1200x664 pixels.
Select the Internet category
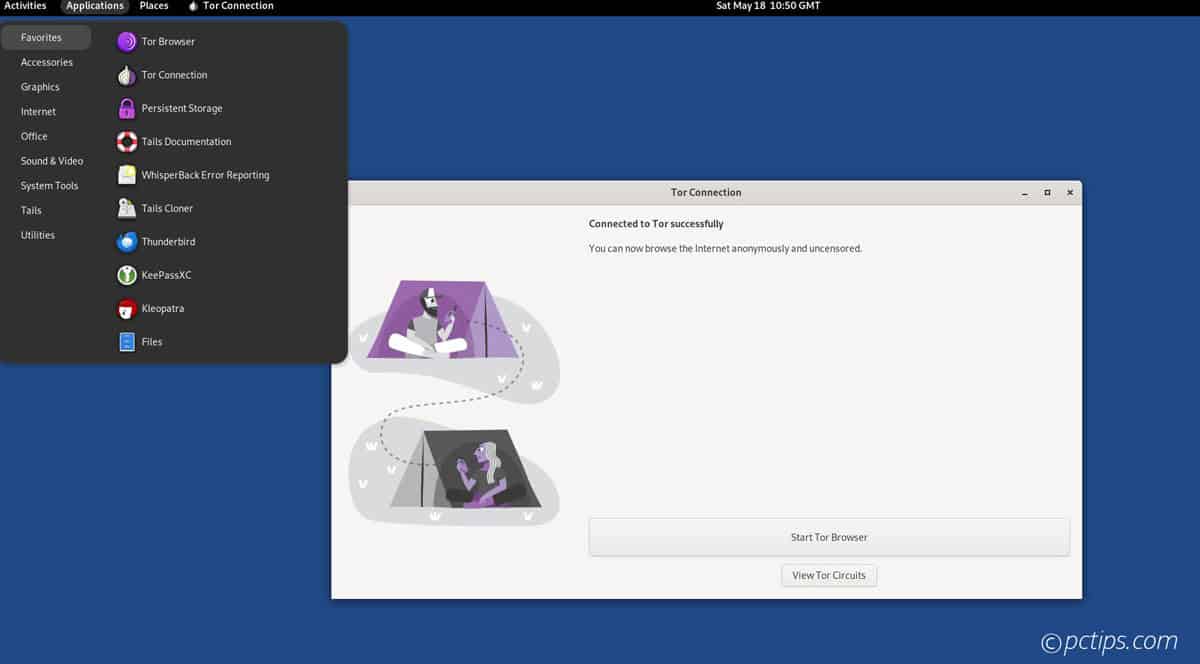pos(39,112)
